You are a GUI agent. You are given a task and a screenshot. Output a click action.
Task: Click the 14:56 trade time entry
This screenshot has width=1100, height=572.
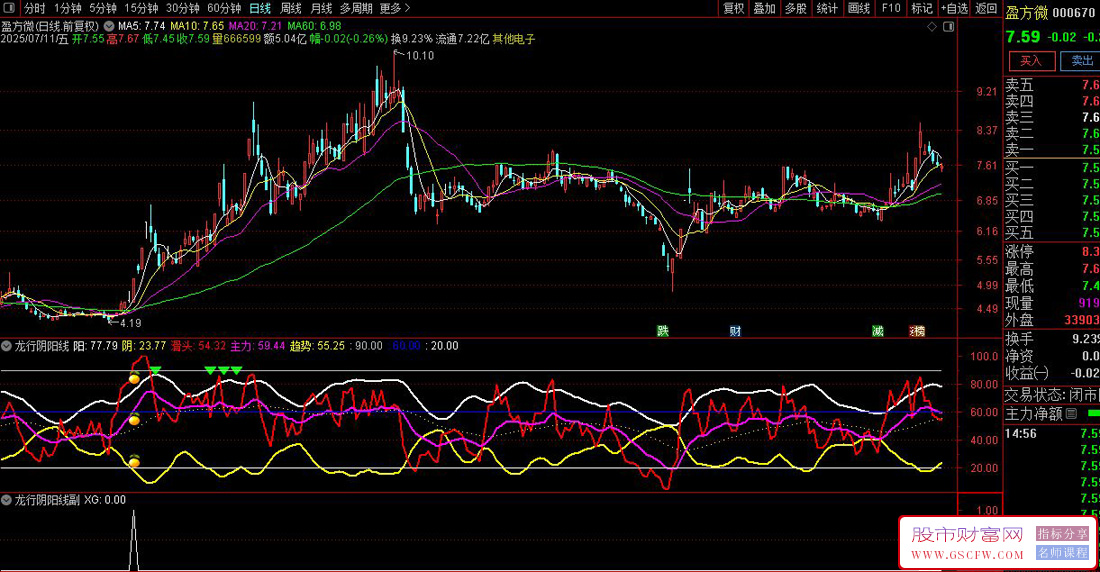[x=1021, y=434]
